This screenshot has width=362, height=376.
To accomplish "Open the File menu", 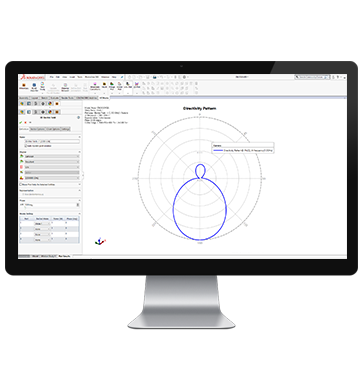I will pyautogui.click(x=52, y=77).
